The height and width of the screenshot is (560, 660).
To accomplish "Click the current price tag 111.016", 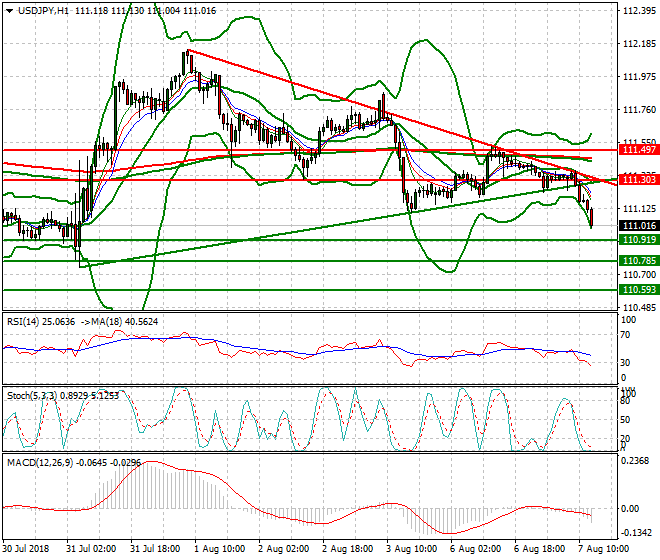I will click(x=637, y=227).
